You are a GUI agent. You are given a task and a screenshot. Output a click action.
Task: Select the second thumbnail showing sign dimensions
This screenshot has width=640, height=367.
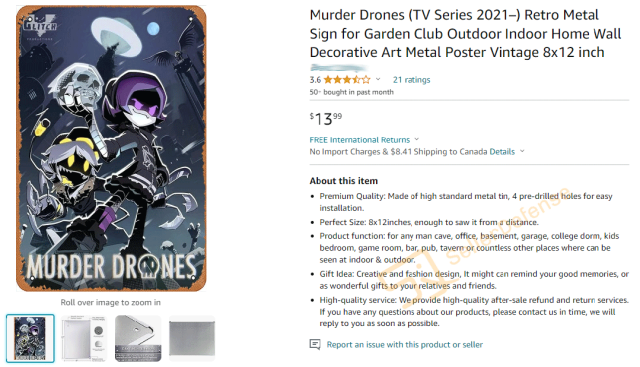click(84, 338)
